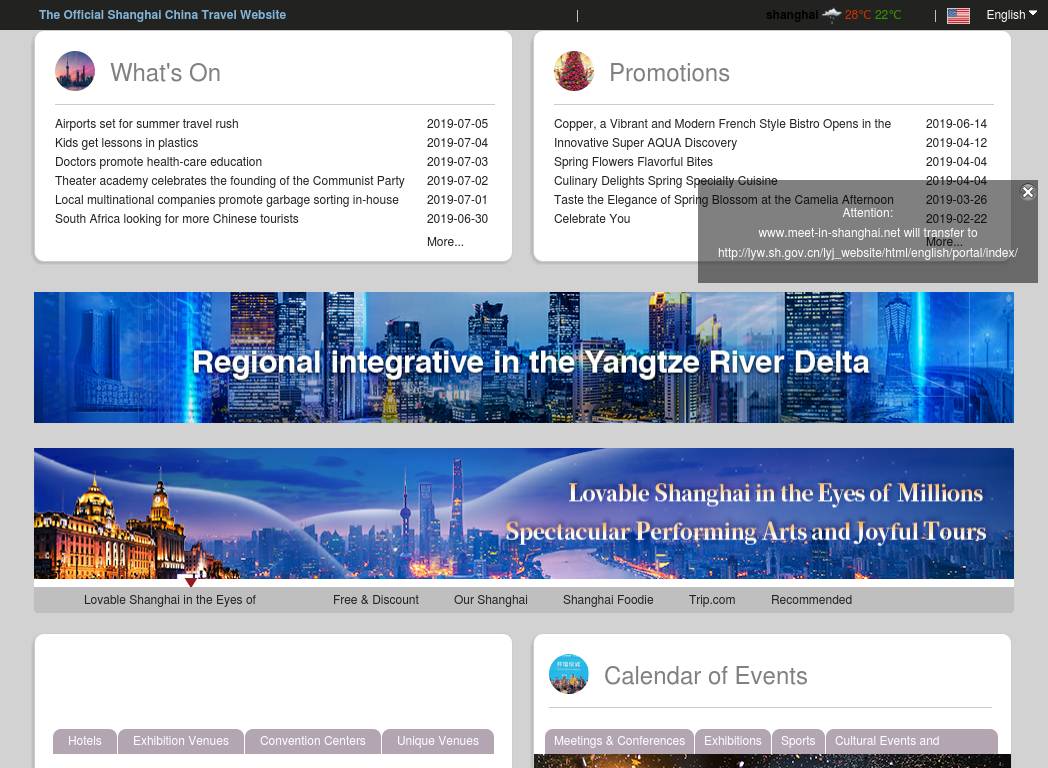Click the weather cloud icon

point(831,15)
